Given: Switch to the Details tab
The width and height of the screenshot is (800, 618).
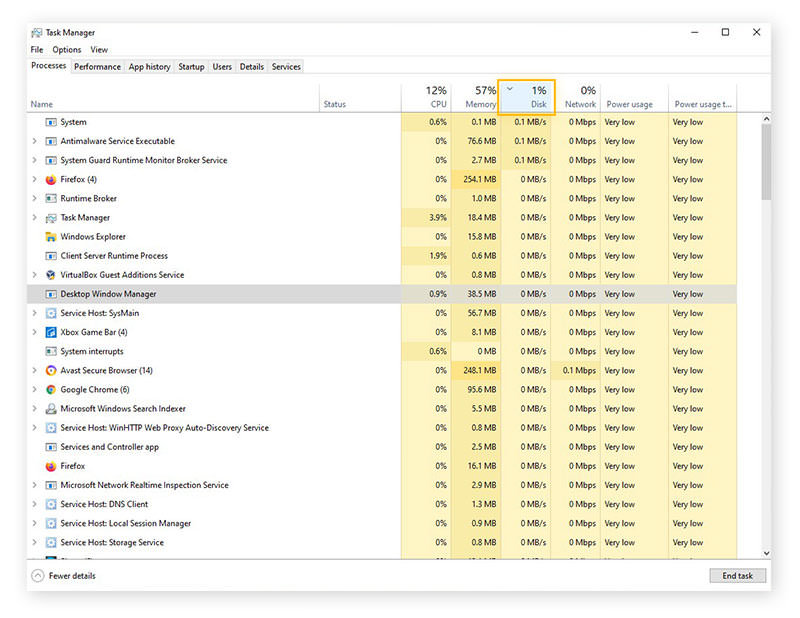Looking at the screenshot, I should pos(252,67).
